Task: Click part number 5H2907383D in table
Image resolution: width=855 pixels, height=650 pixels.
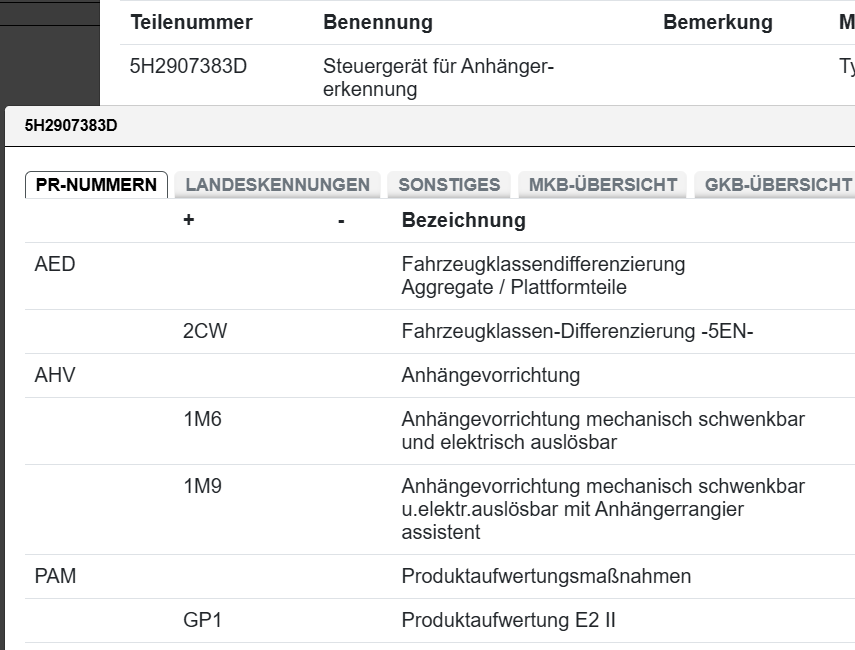Action: coord(188,67)
